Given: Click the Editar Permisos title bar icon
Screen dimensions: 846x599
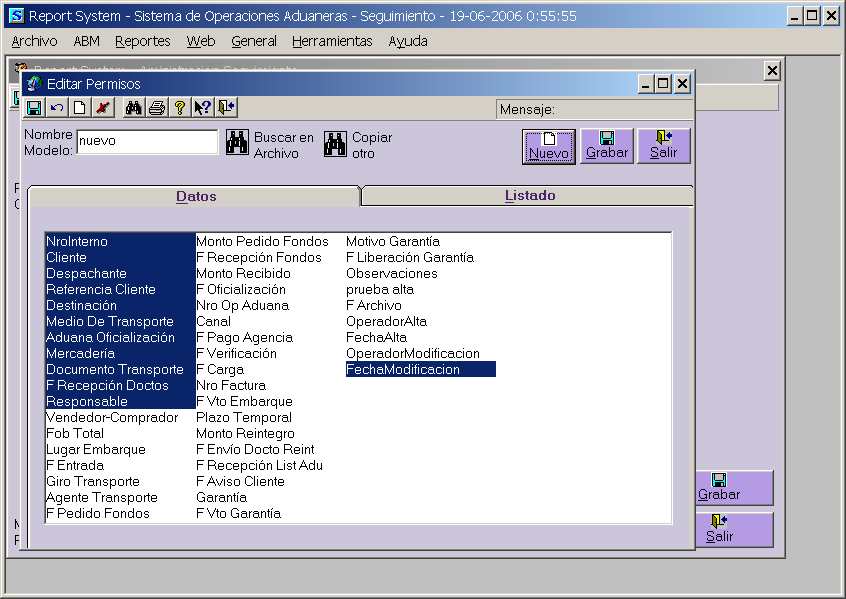Looking at the screenshot, I should click(34, 84).
